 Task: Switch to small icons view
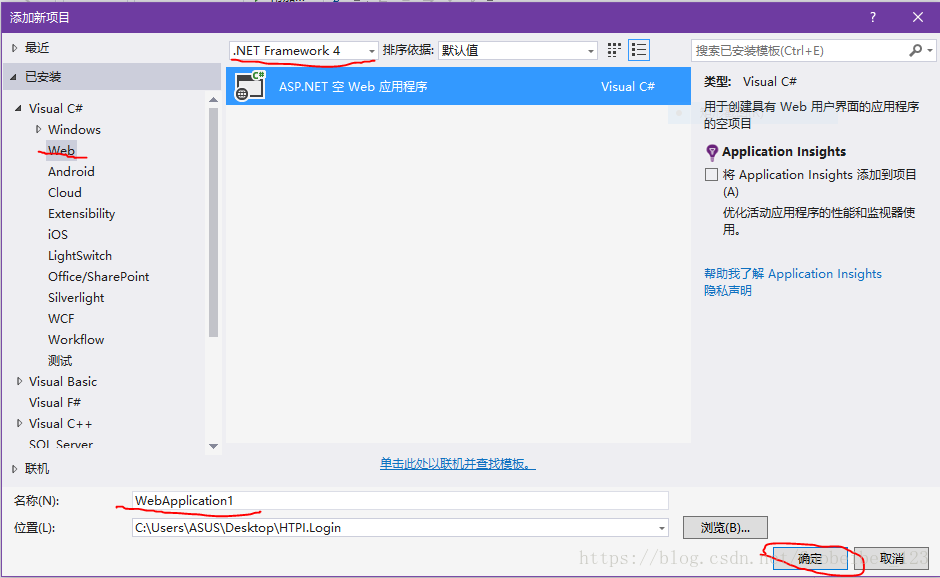click(613, 50)
